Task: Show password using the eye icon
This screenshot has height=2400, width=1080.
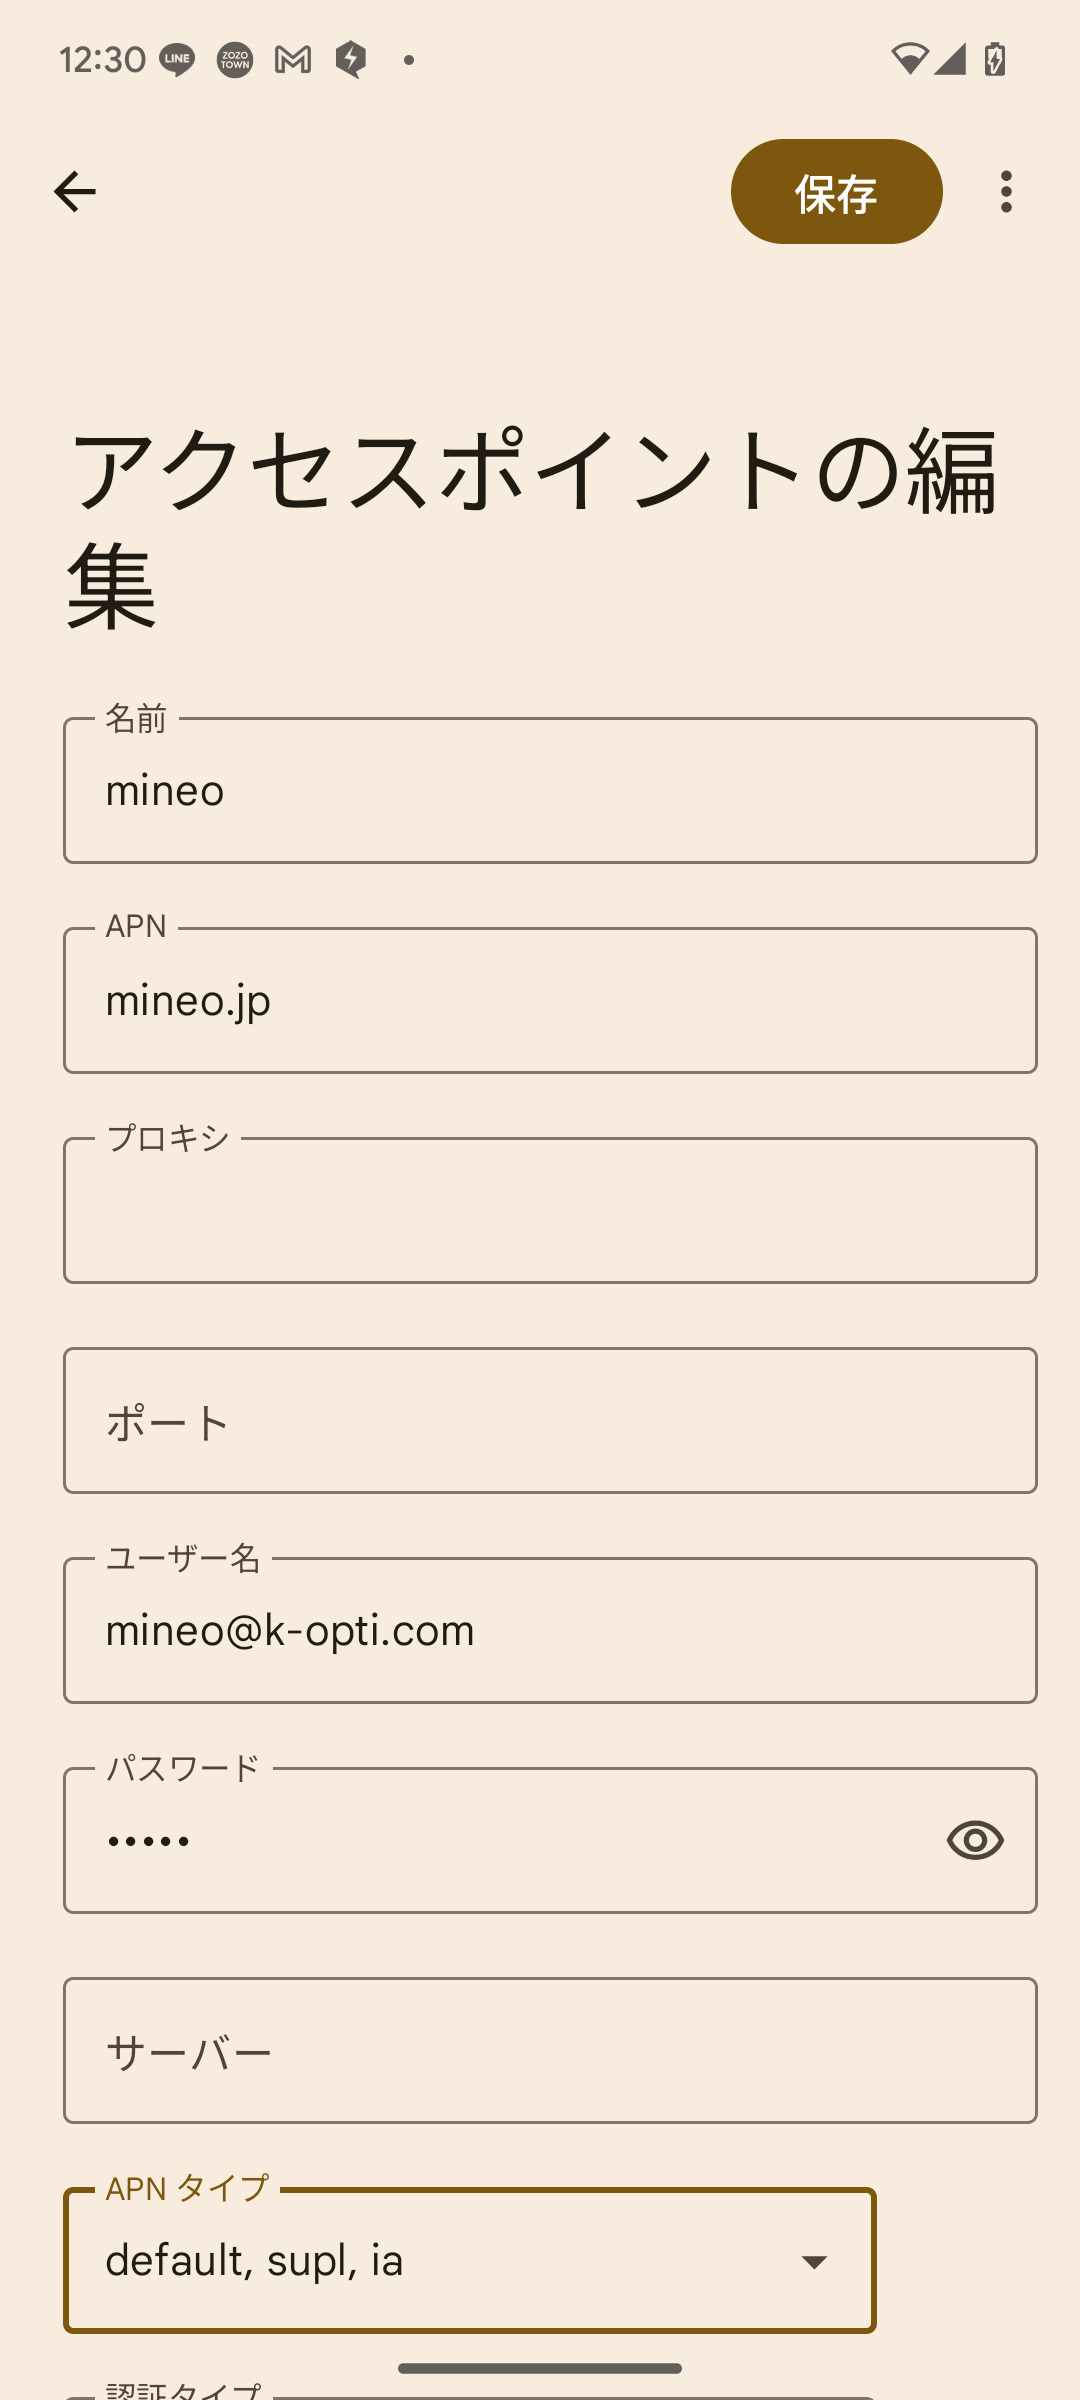Action: point(975,1840)
